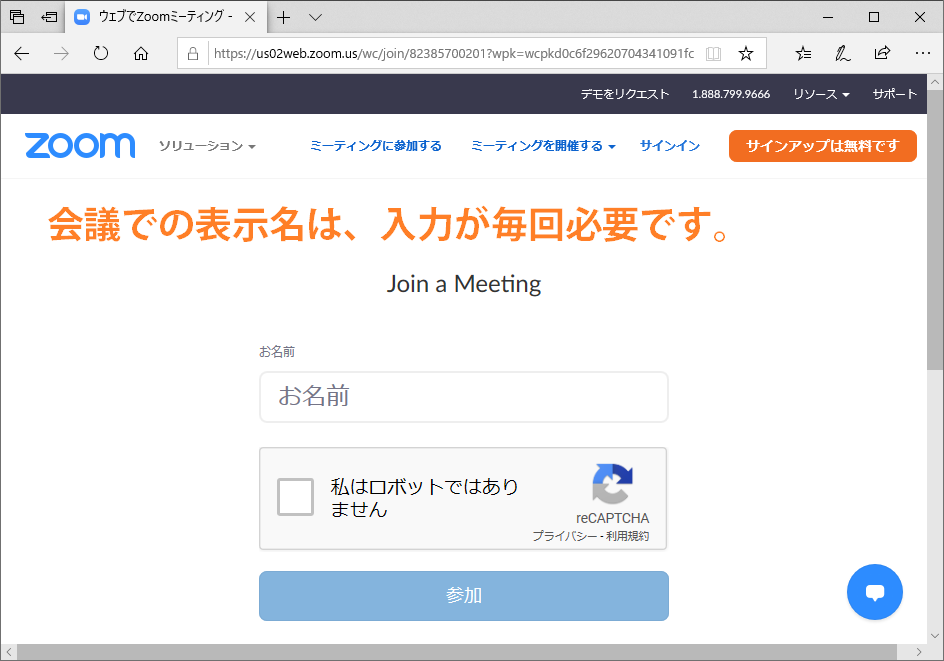Click the share page icon
This screenshot has height=661, width=944.
[883, 53]
